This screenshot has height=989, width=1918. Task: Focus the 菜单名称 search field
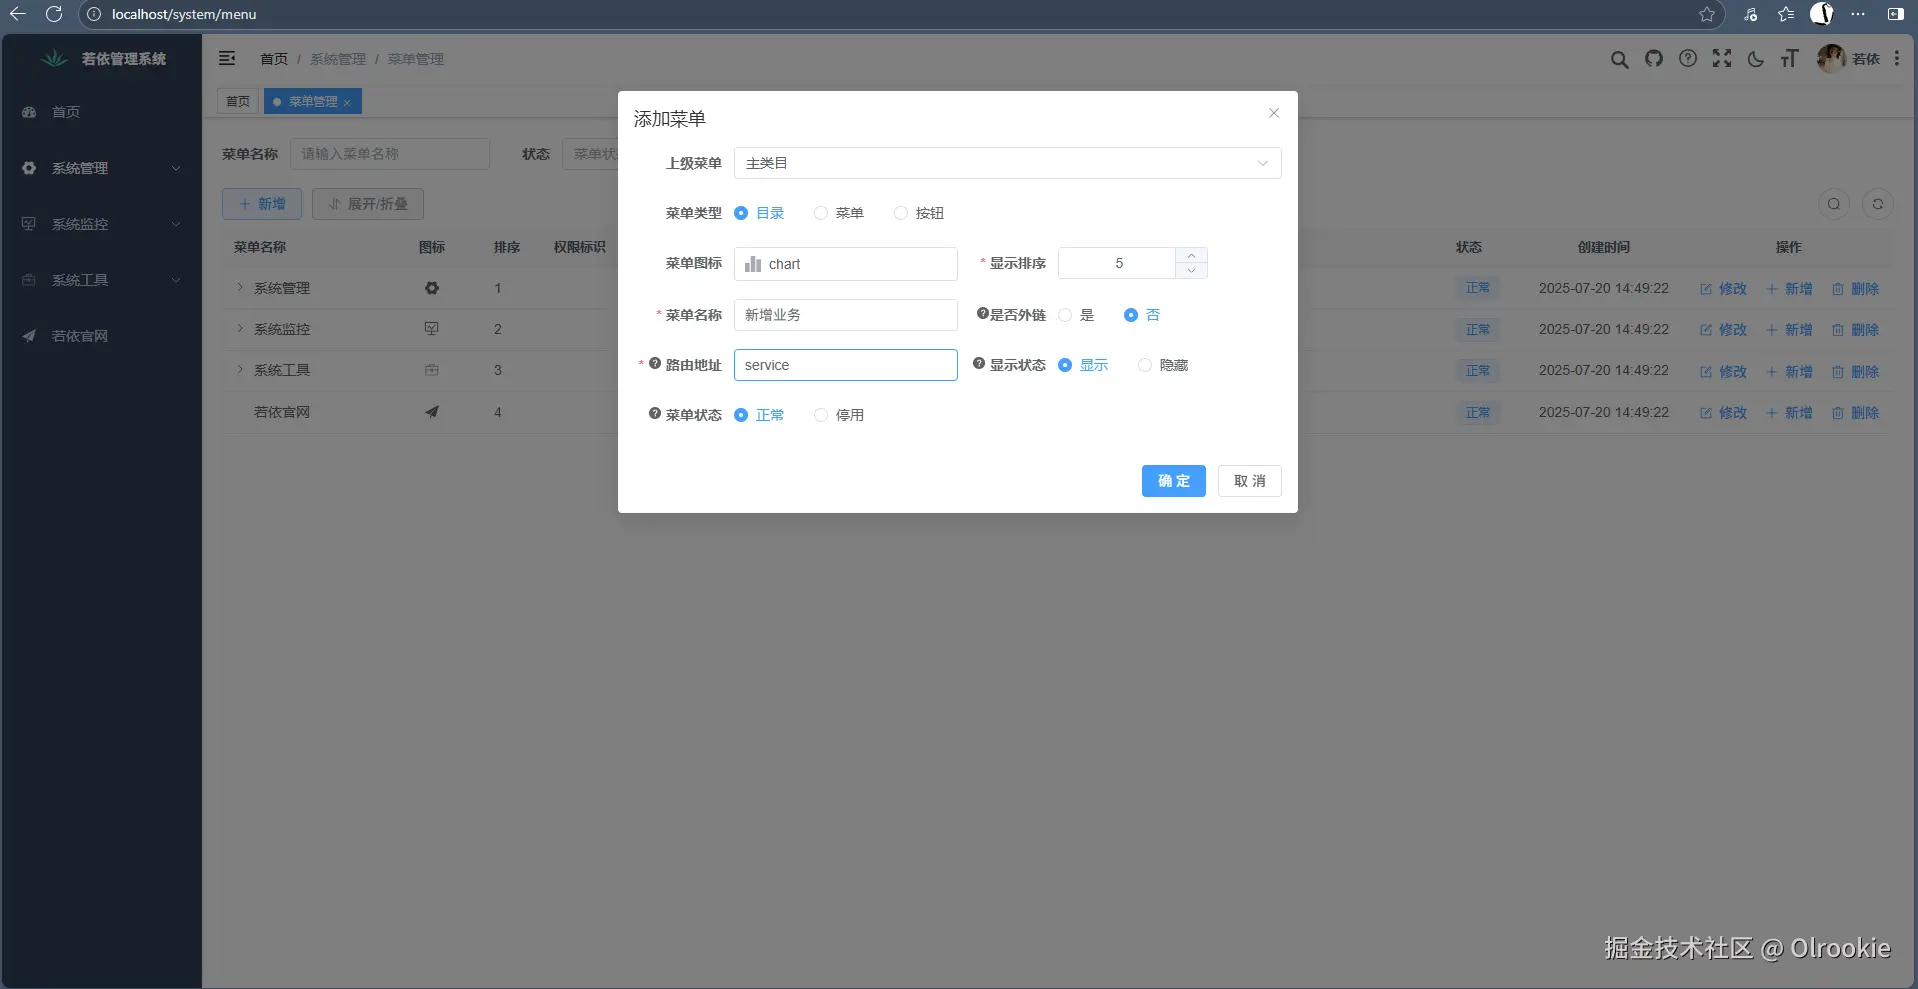[390, 154]
